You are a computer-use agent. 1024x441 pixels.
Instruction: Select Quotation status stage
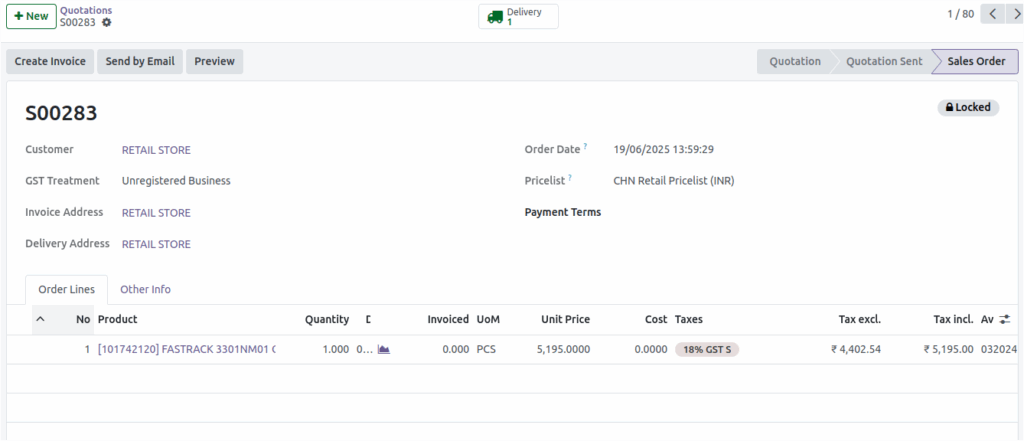(795, 61)
